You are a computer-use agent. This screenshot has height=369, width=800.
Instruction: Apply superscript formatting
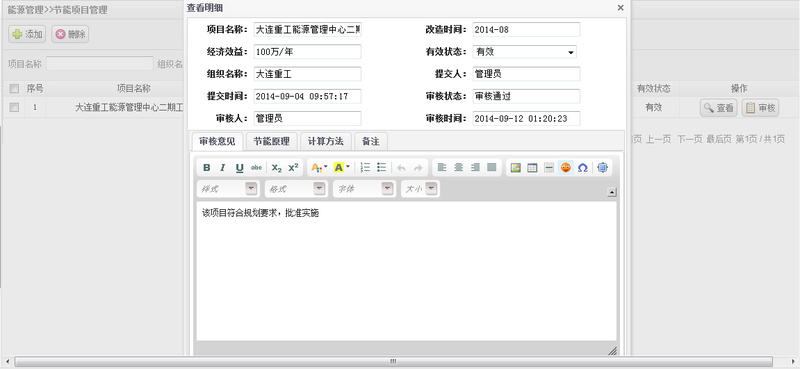click(x=293, y=168)
